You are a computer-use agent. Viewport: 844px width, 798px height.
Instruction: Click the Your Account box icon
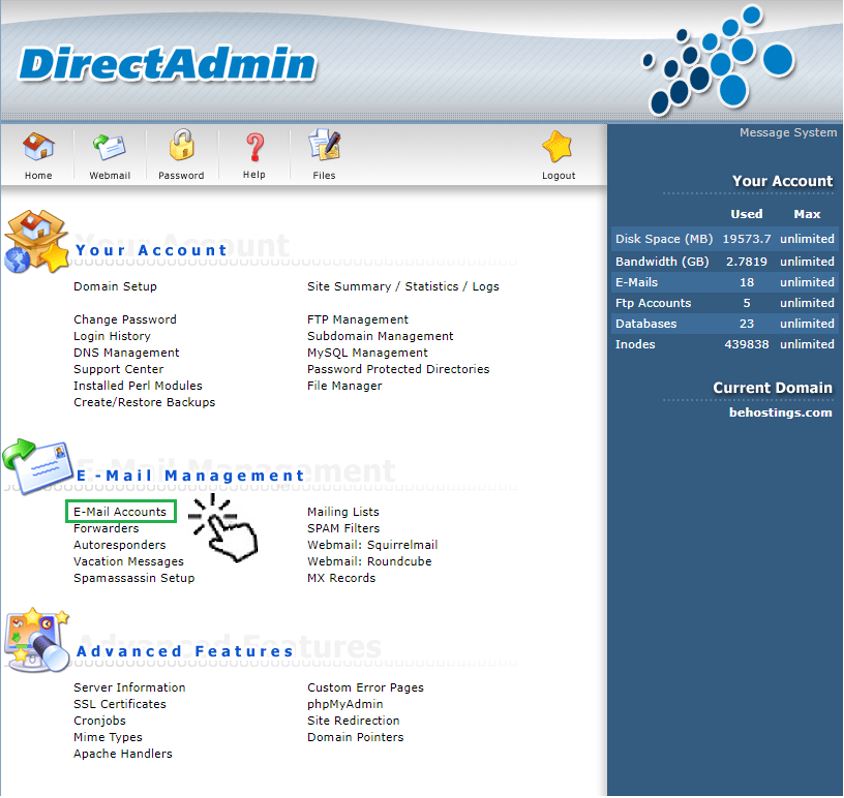36,242
